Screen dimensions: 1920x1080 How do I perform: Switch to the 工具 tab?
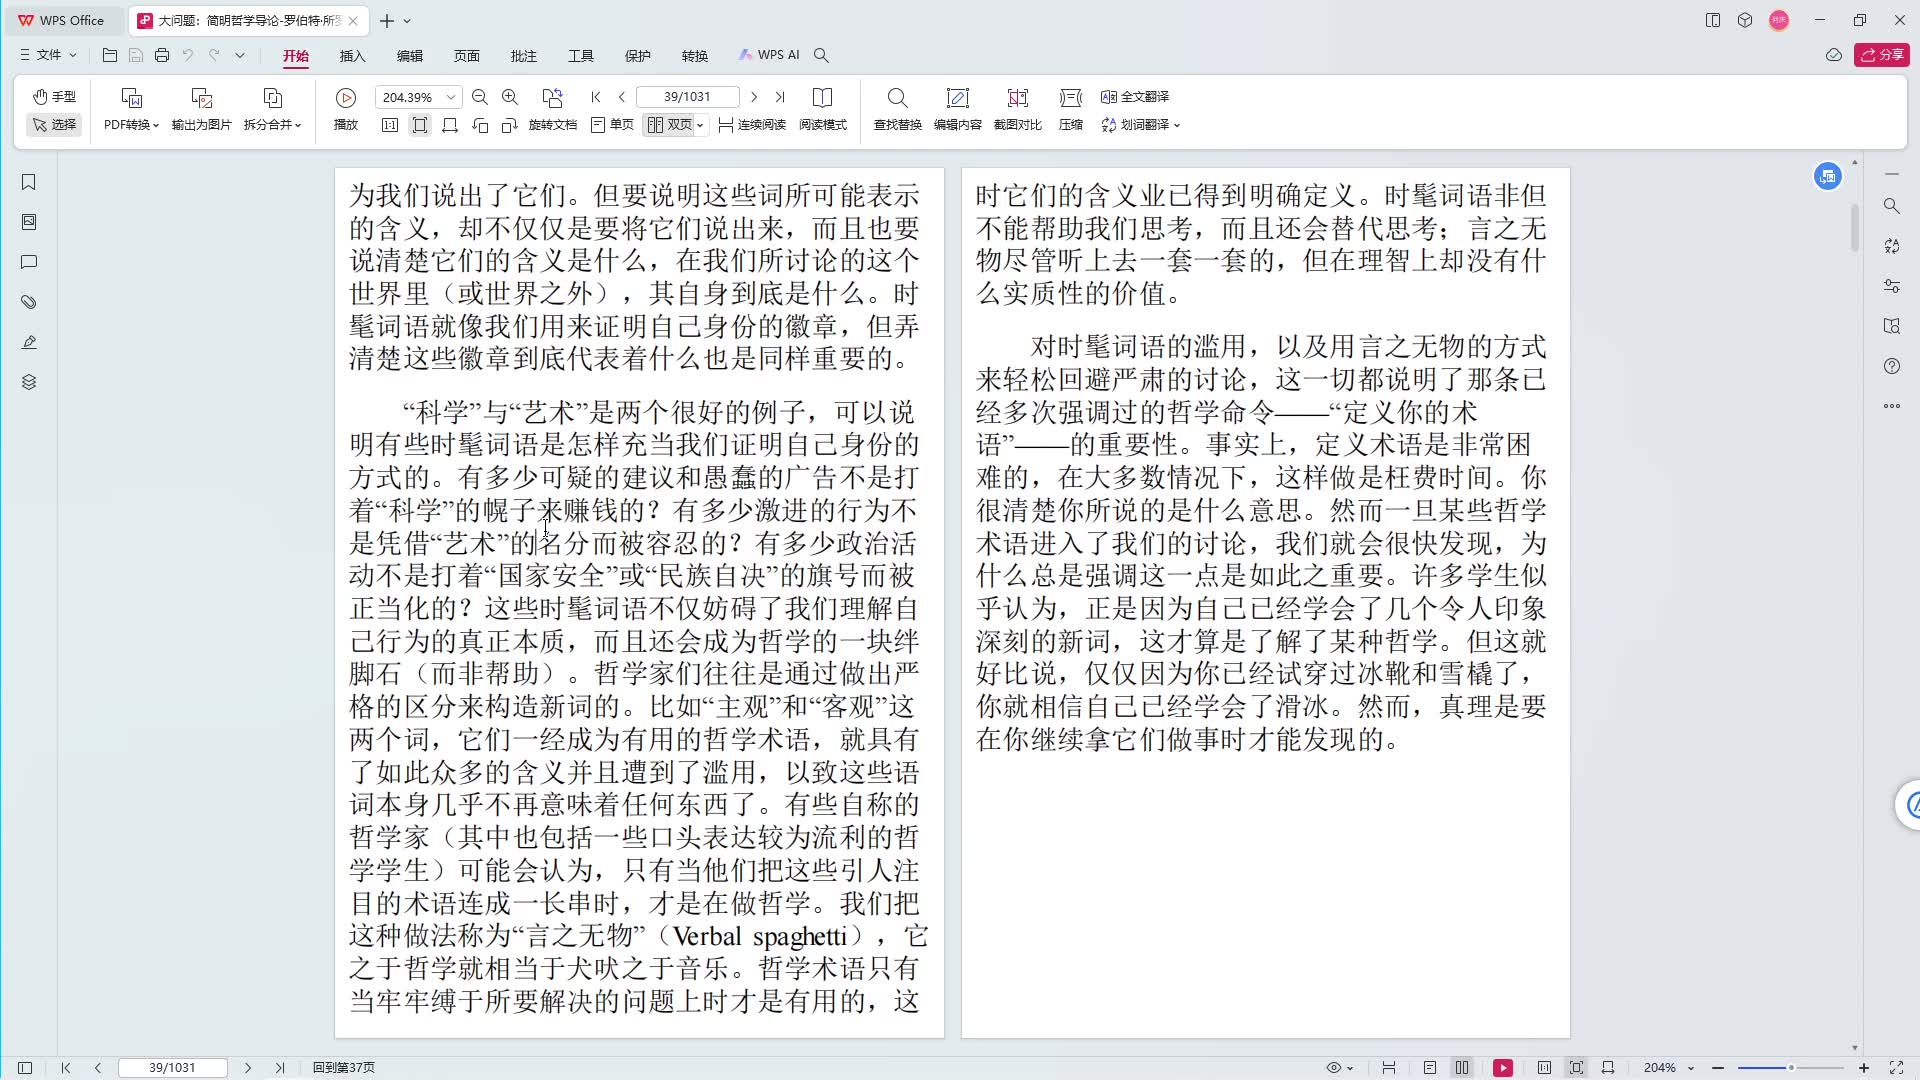pos(581,56)
